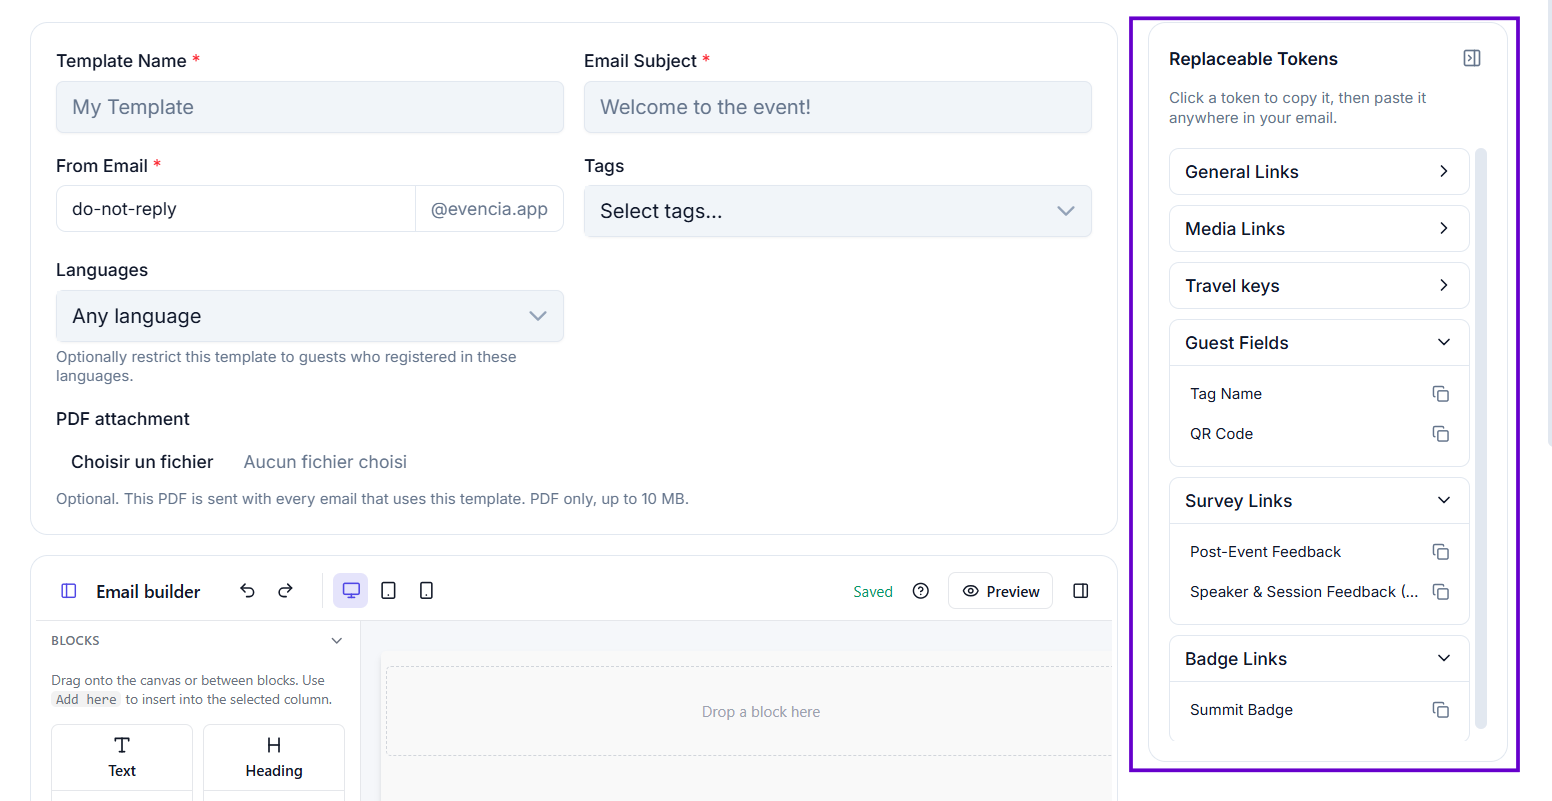Collapse the Badge Links section
This screenshot has width=1552, height=801.
click(x=1319, y=659)
